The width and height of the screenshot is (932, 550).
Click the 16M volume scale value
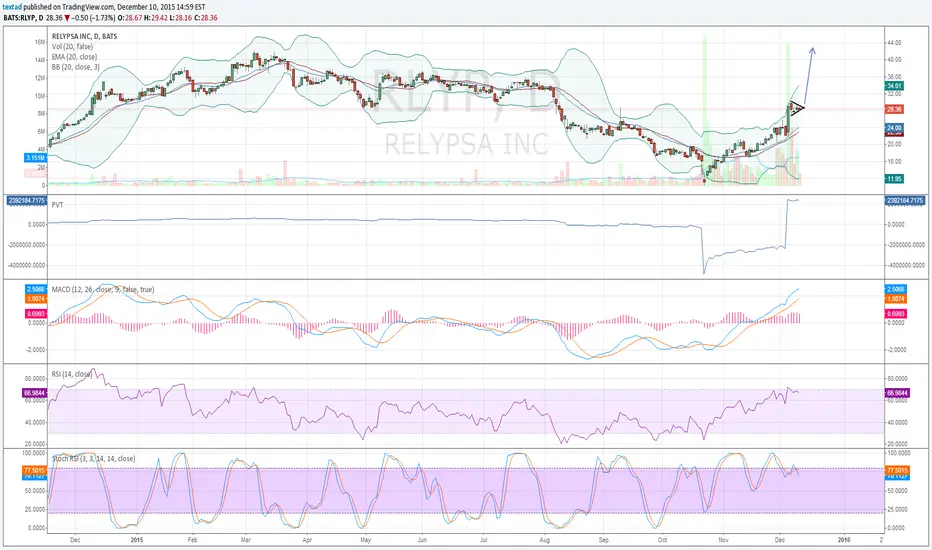[40, 42]
